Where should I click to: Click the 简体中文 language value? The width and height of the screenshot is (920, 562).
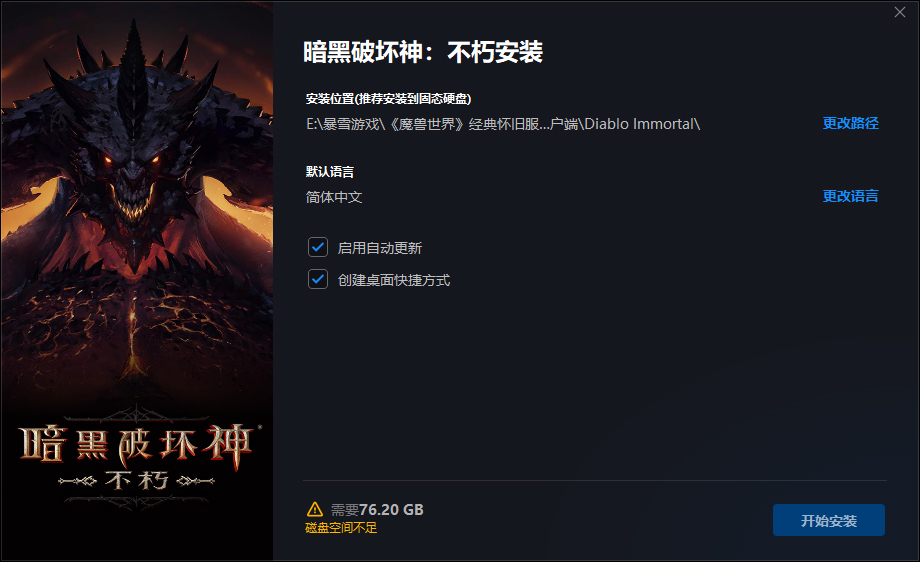(334, 197)
